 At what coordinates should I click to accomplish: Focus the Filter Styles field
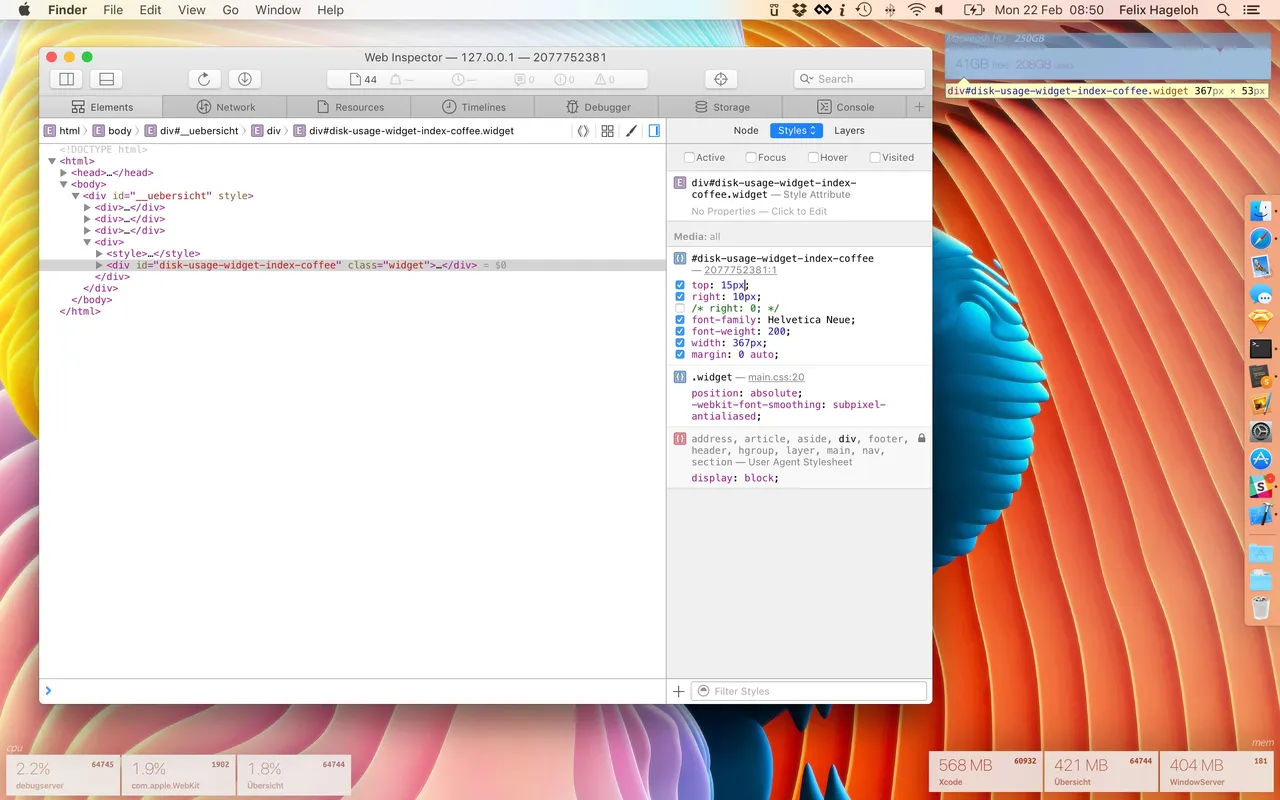tap(809, 691)
